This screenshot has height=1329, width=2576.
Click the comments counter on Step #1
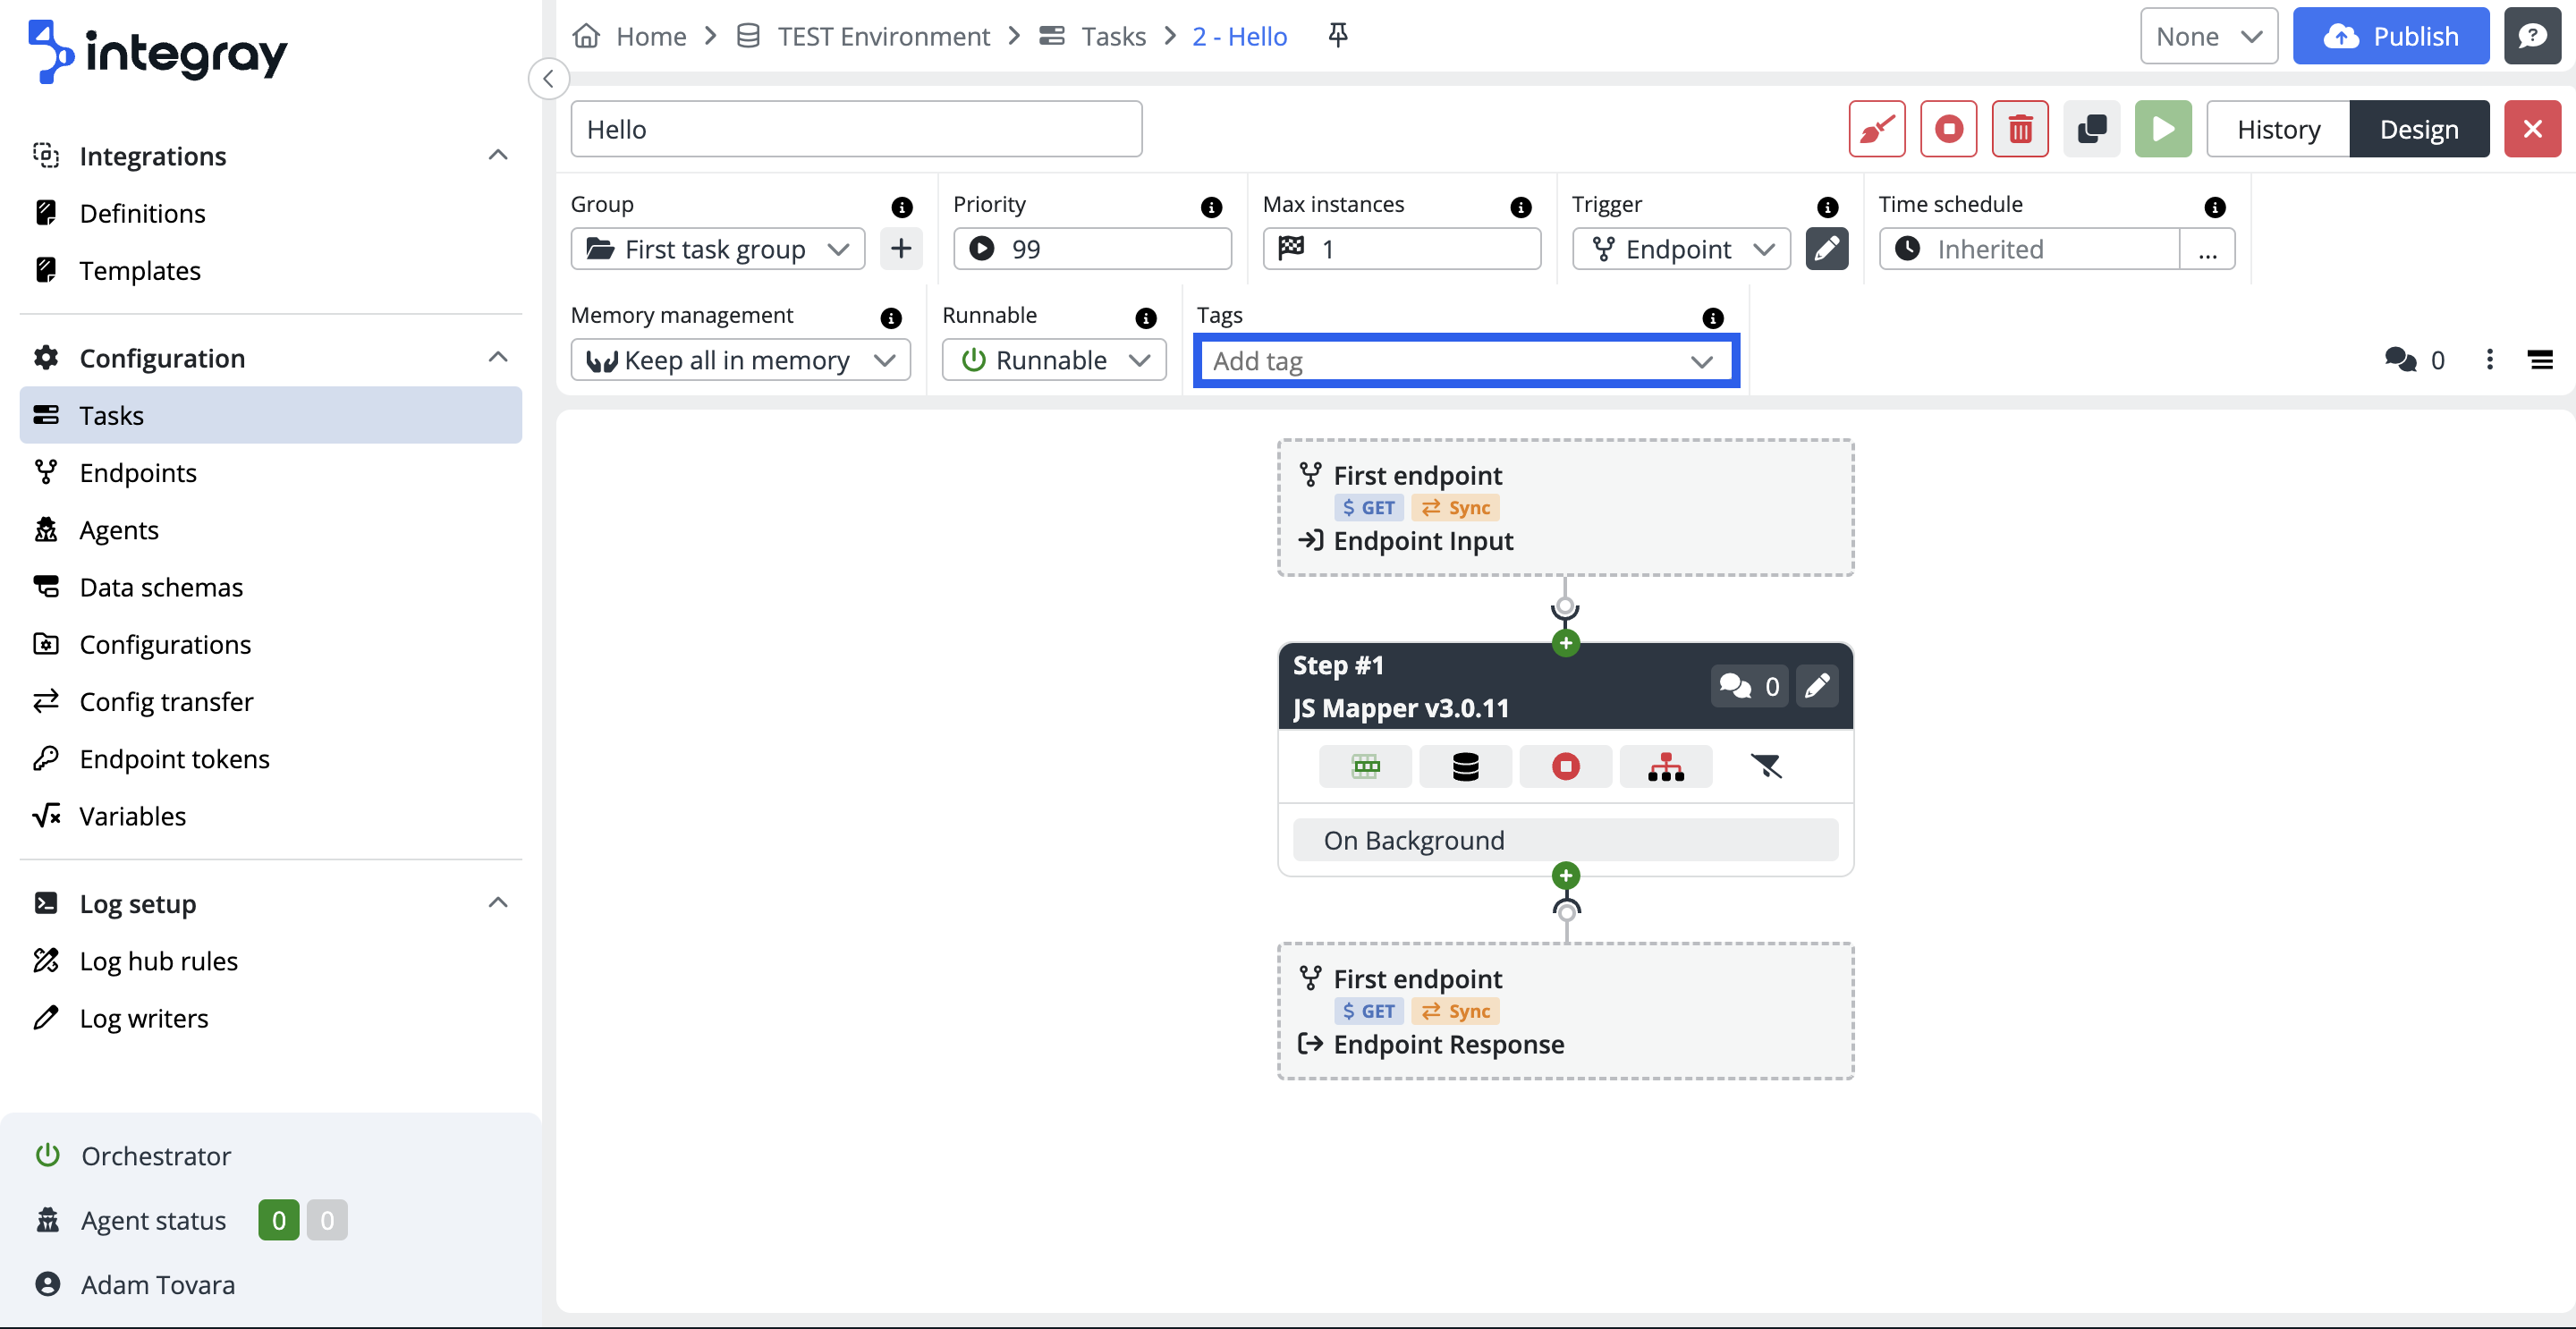click(1748, 686)
